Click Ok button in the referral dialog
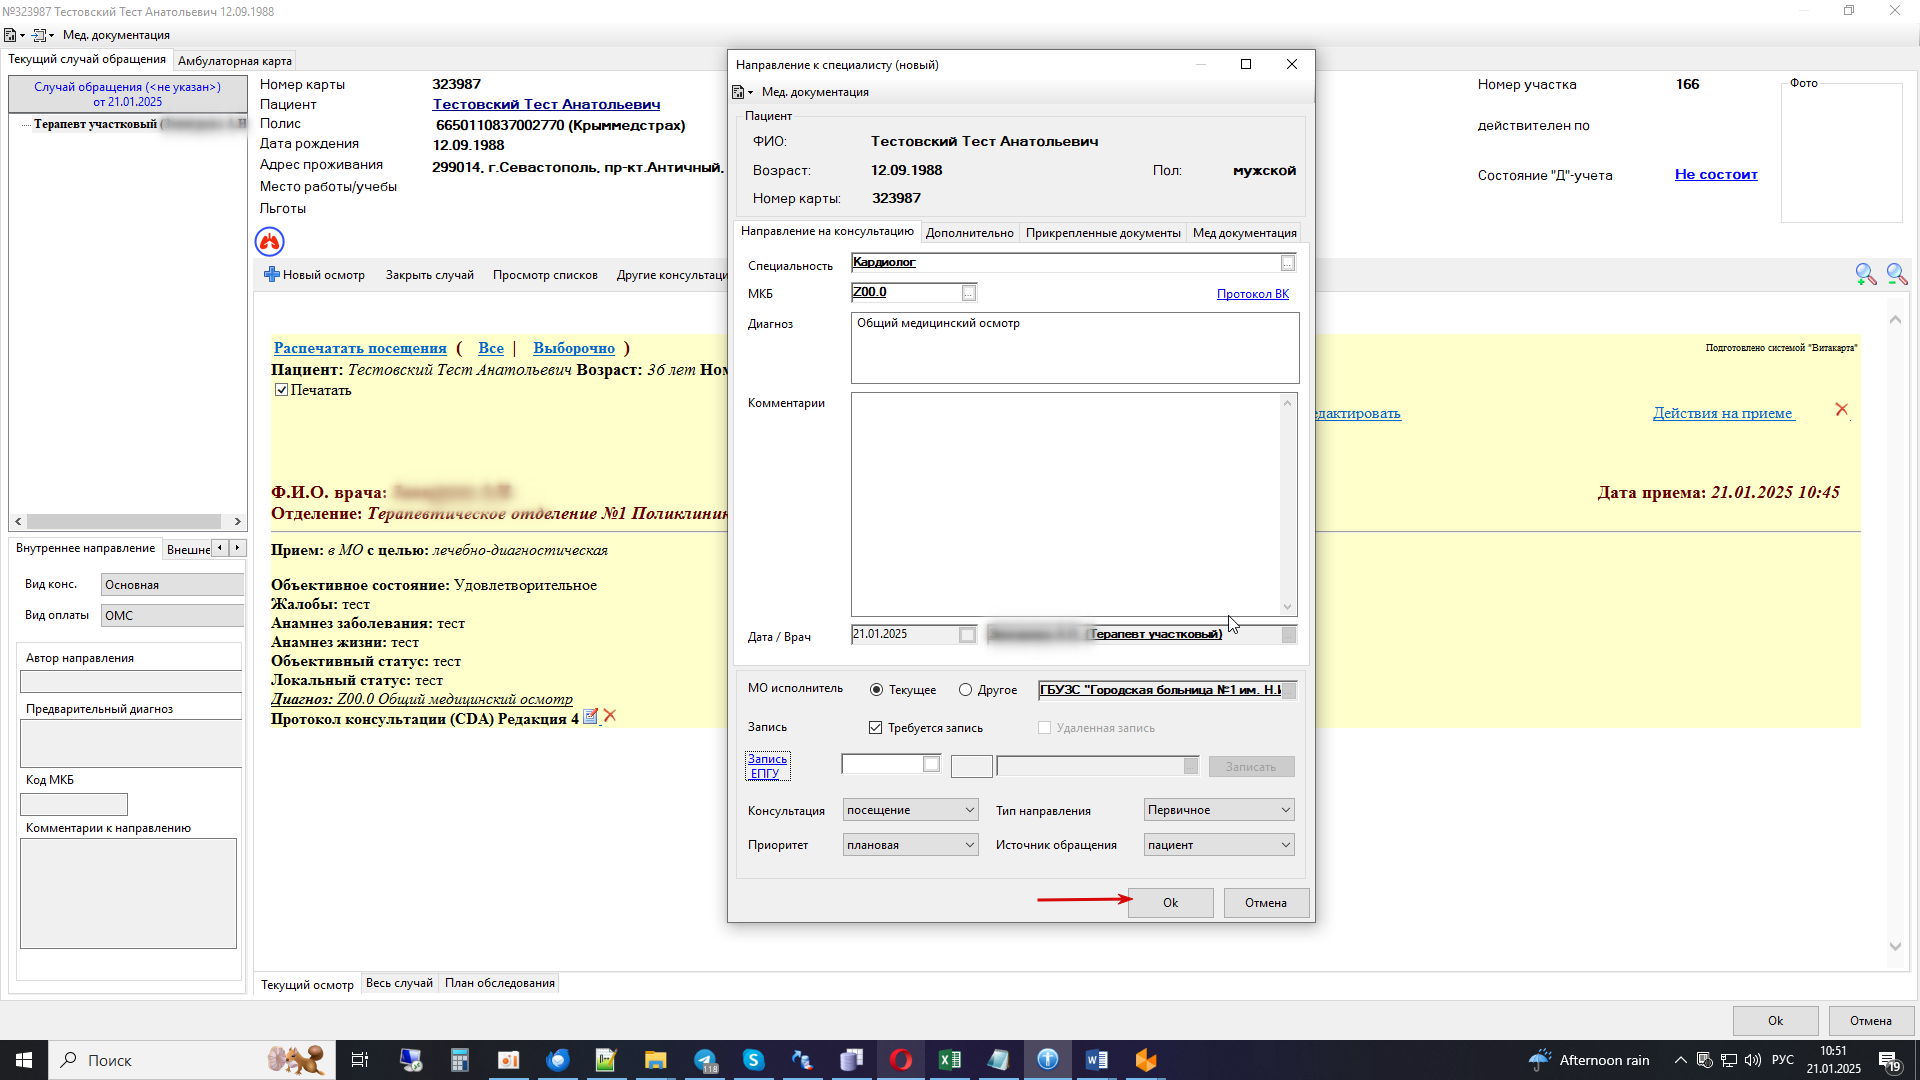The image size is (1920, 1080). [x=1170, y=903]
